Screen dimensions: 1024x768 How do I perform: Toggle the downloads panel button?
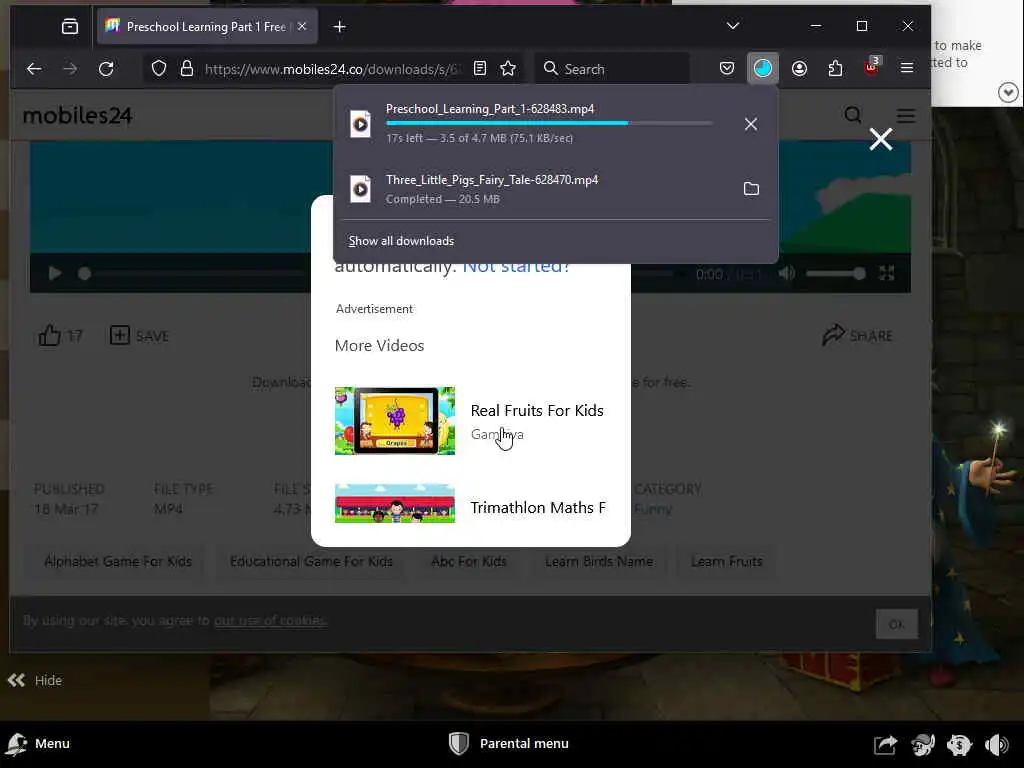click(763, 69)
